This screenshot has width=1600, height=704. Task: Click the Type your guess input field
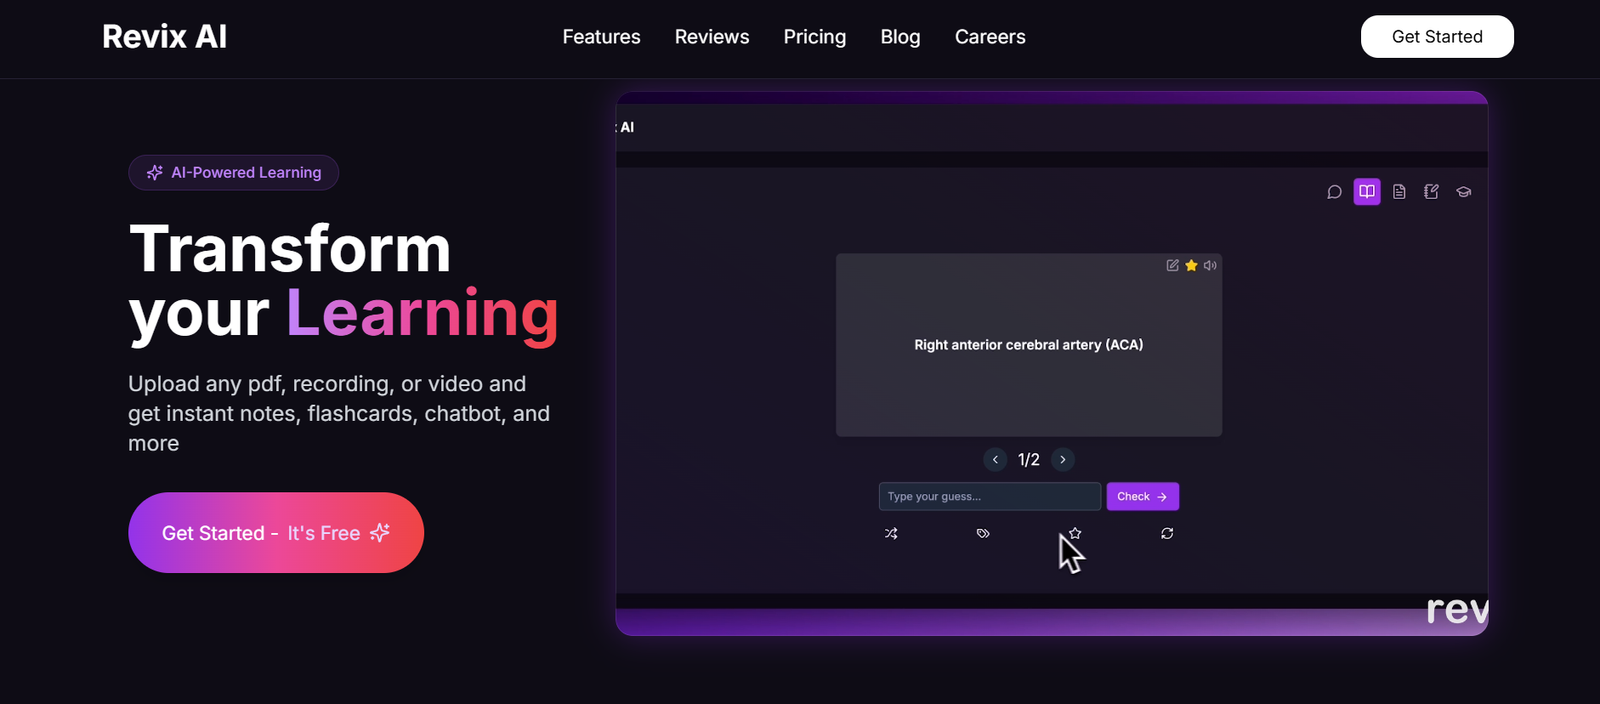tap(989, 497)
